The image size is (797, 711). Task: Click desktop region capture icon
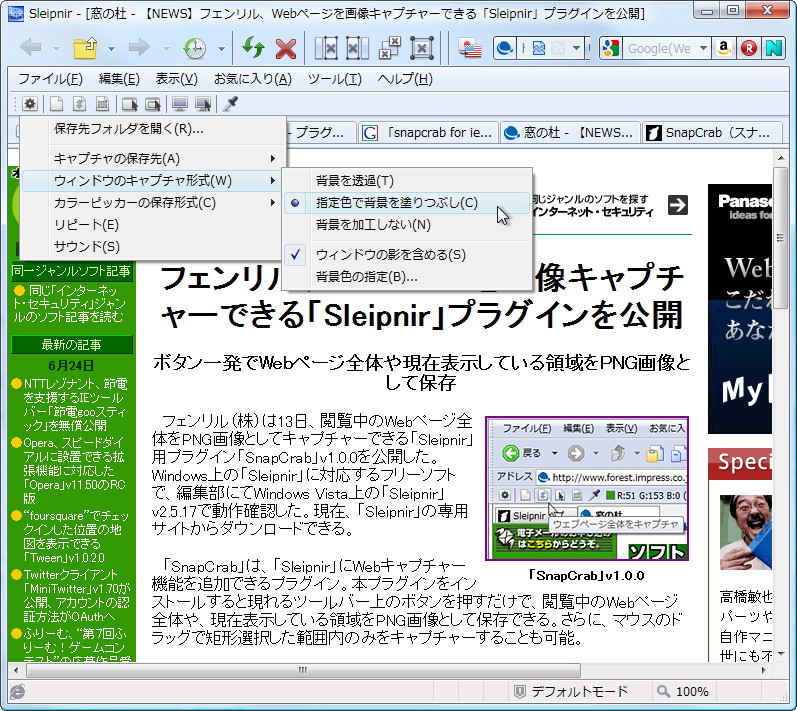(x=203, y=104)
